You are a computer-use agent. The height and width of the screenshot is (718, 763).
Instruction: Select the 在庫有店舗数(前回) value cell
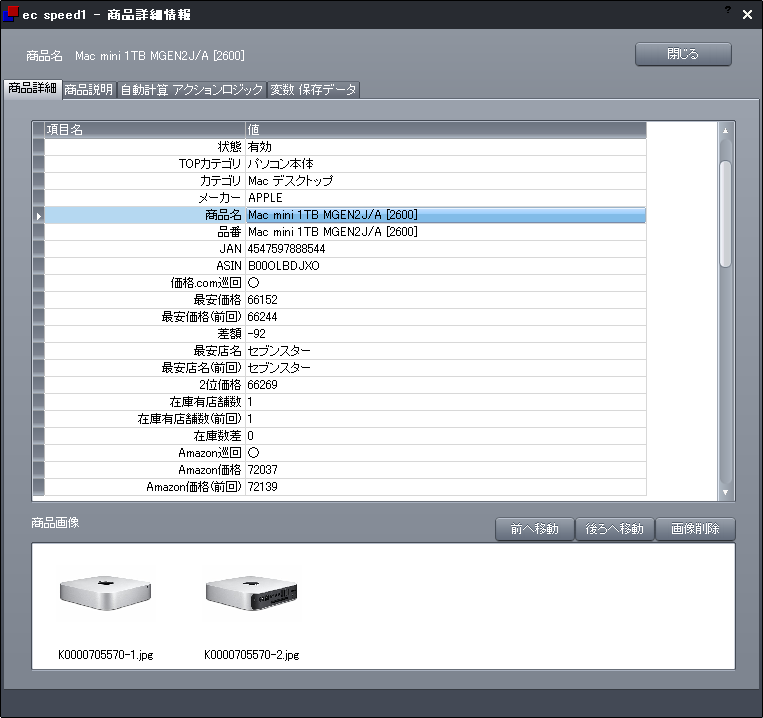tap(446, 419)
